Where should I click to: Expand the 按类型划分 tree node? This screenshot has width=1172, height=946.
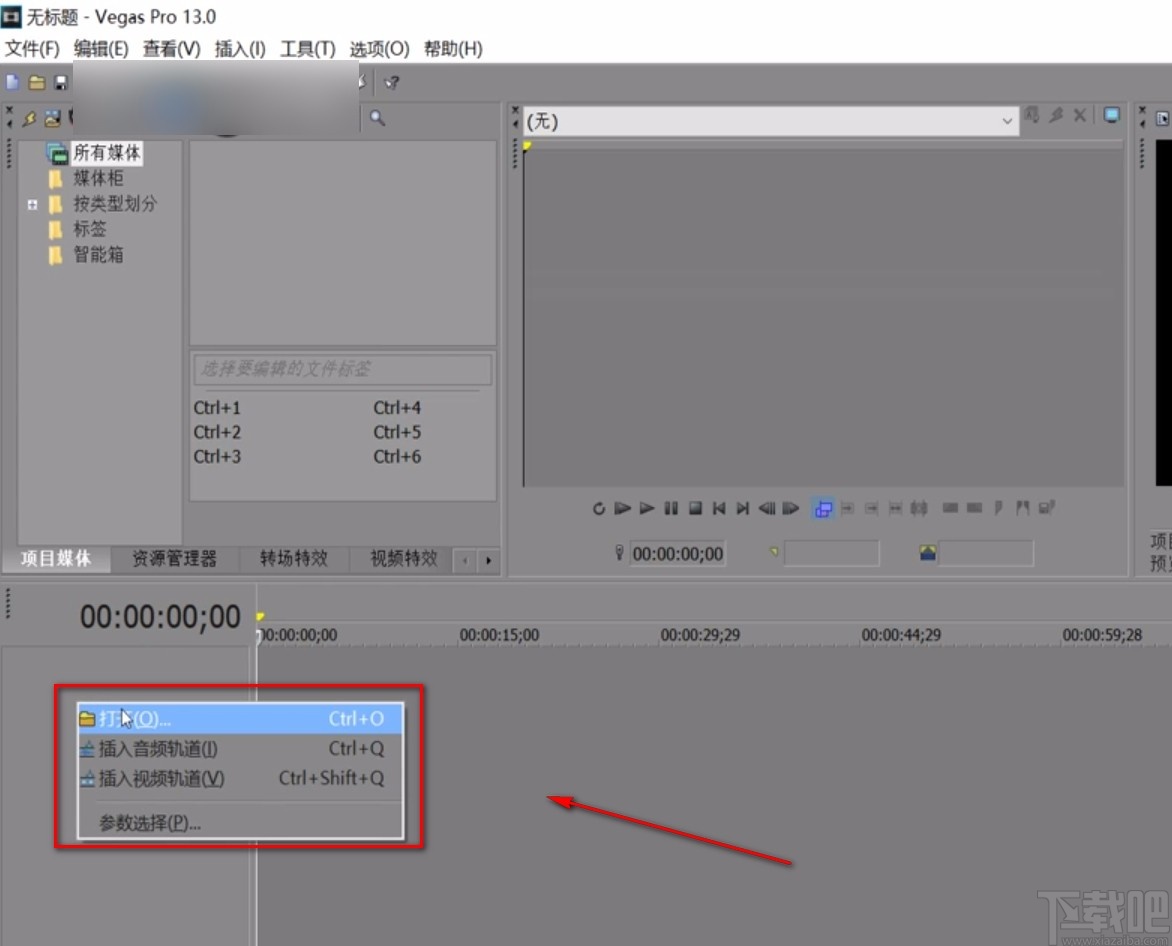[x=32, y=204]
